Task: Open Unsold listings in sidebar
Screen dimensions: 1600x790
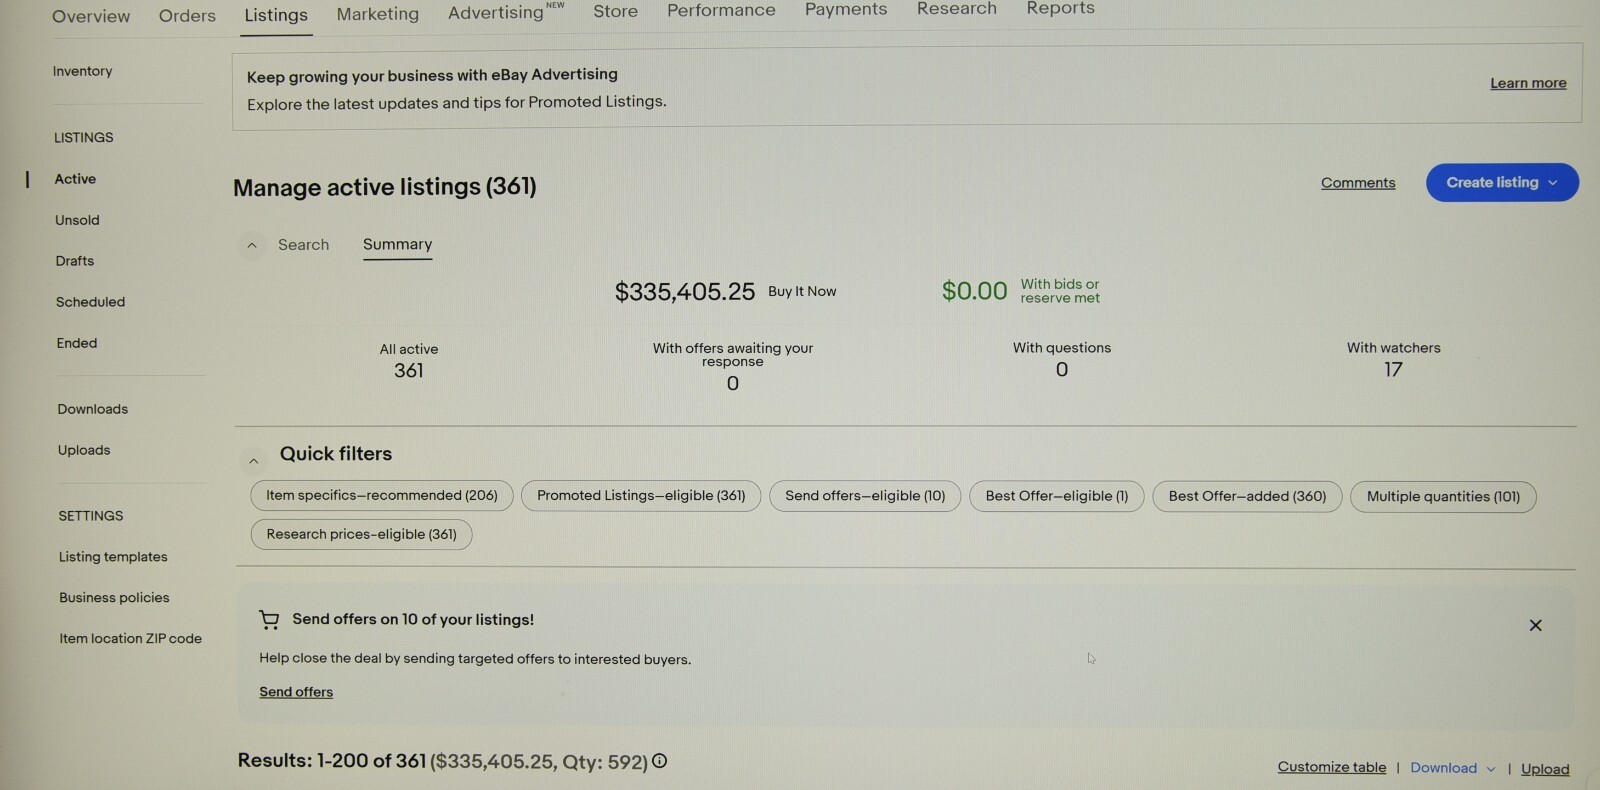Action: pyautogui.click(x=77, y=220)
